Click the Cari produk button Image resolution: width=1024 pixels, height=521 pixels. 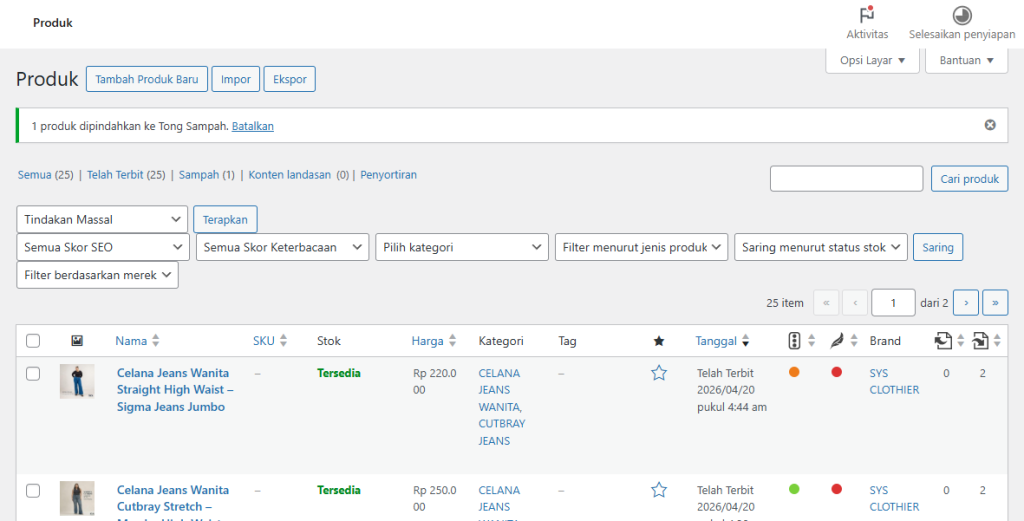point(969,179)
